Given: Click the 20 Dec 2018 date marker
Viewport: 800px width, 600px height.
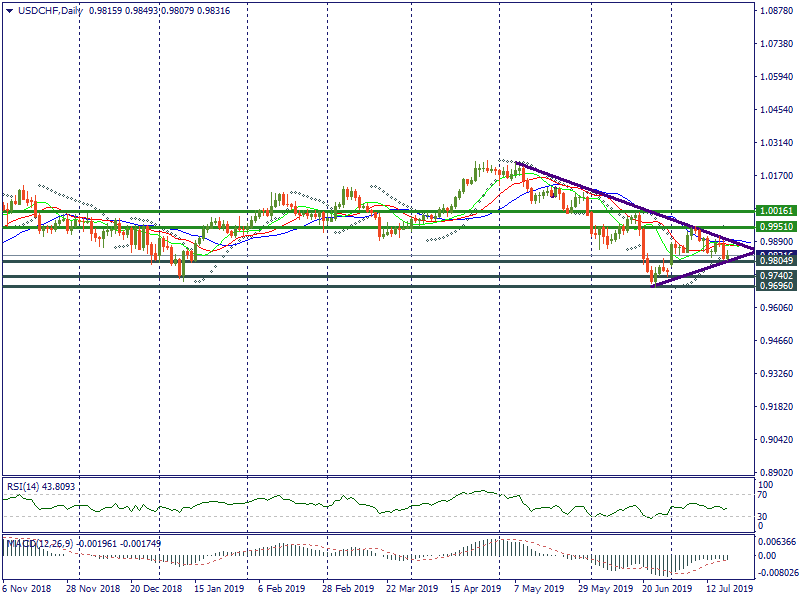Looking at the screenshot, I should [x=156, y=590].
